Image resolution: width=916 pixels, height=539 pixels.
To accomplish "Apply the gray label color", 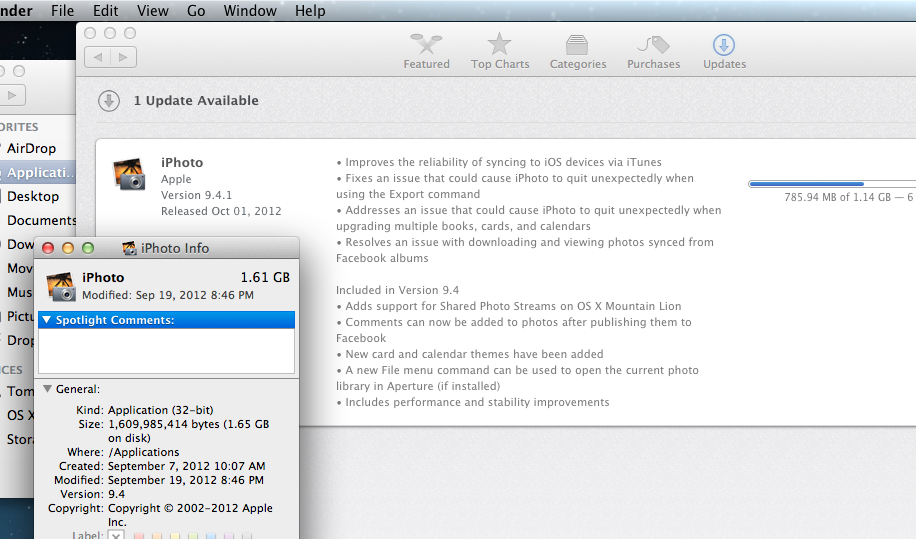I will click(247, 535).
